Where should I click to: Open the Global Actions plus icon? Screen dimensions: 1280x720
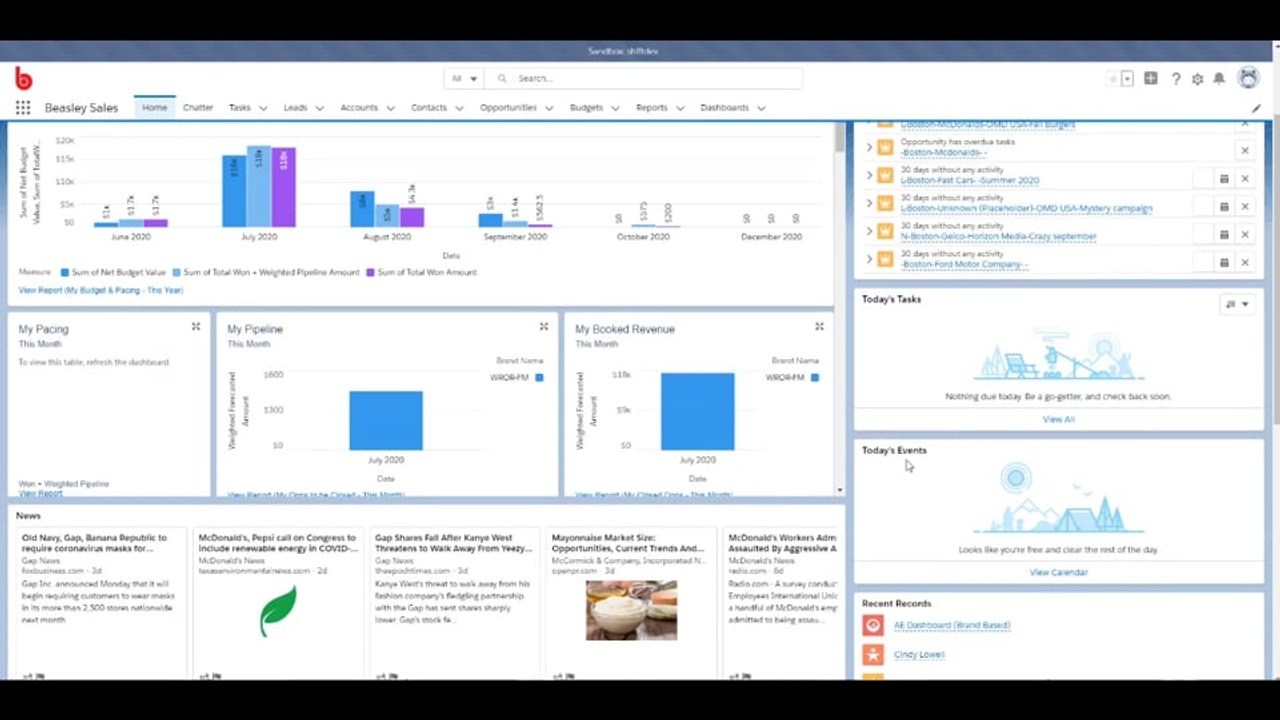(x=1151, y=78)
